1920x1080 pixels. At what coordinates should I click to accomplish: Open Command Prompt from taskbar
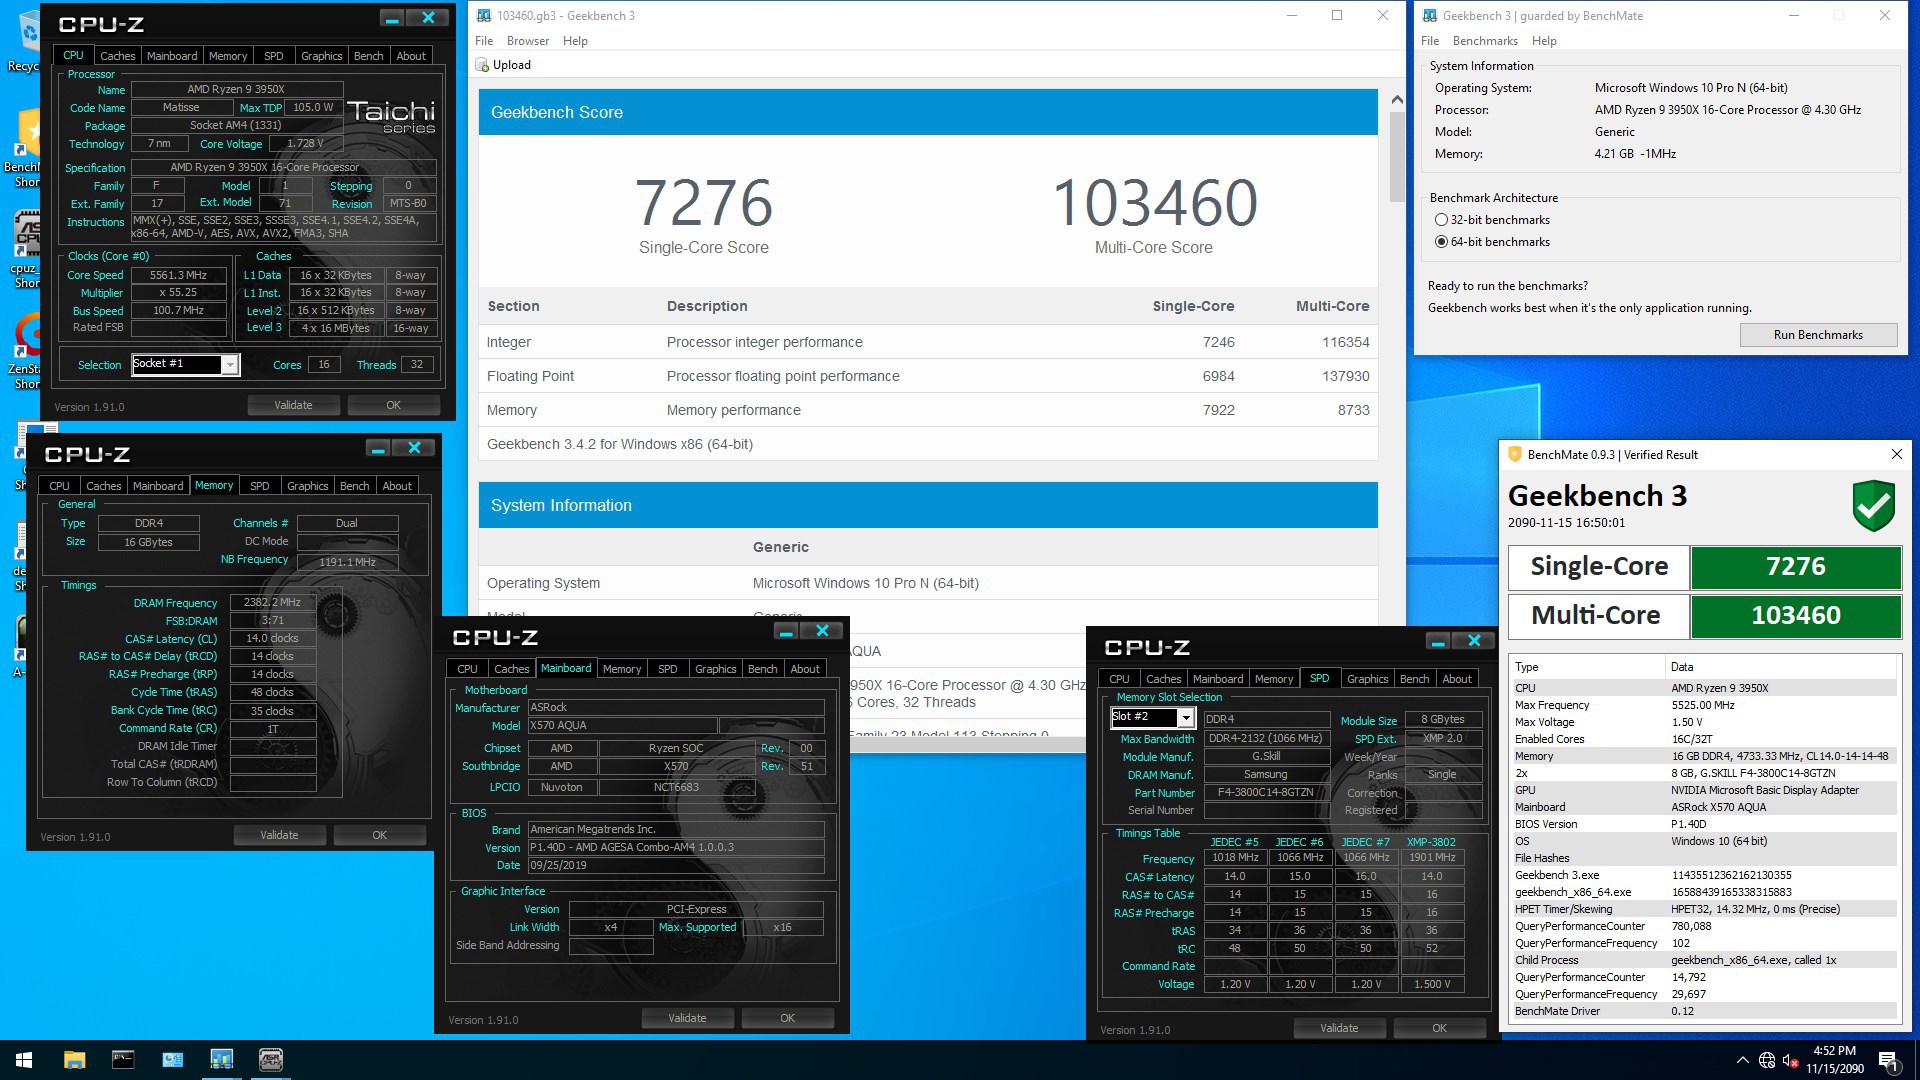(123, 1059)
